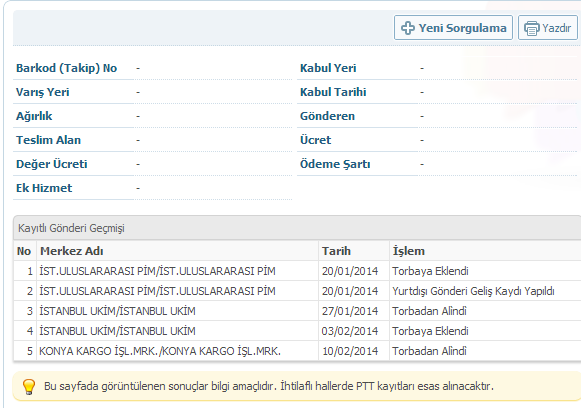This screenshot has width=581, height=408.
Task: Select row with Yurtdışı Gönderi Geliş Kaydı Yapıldı
Action: [297, 291]
